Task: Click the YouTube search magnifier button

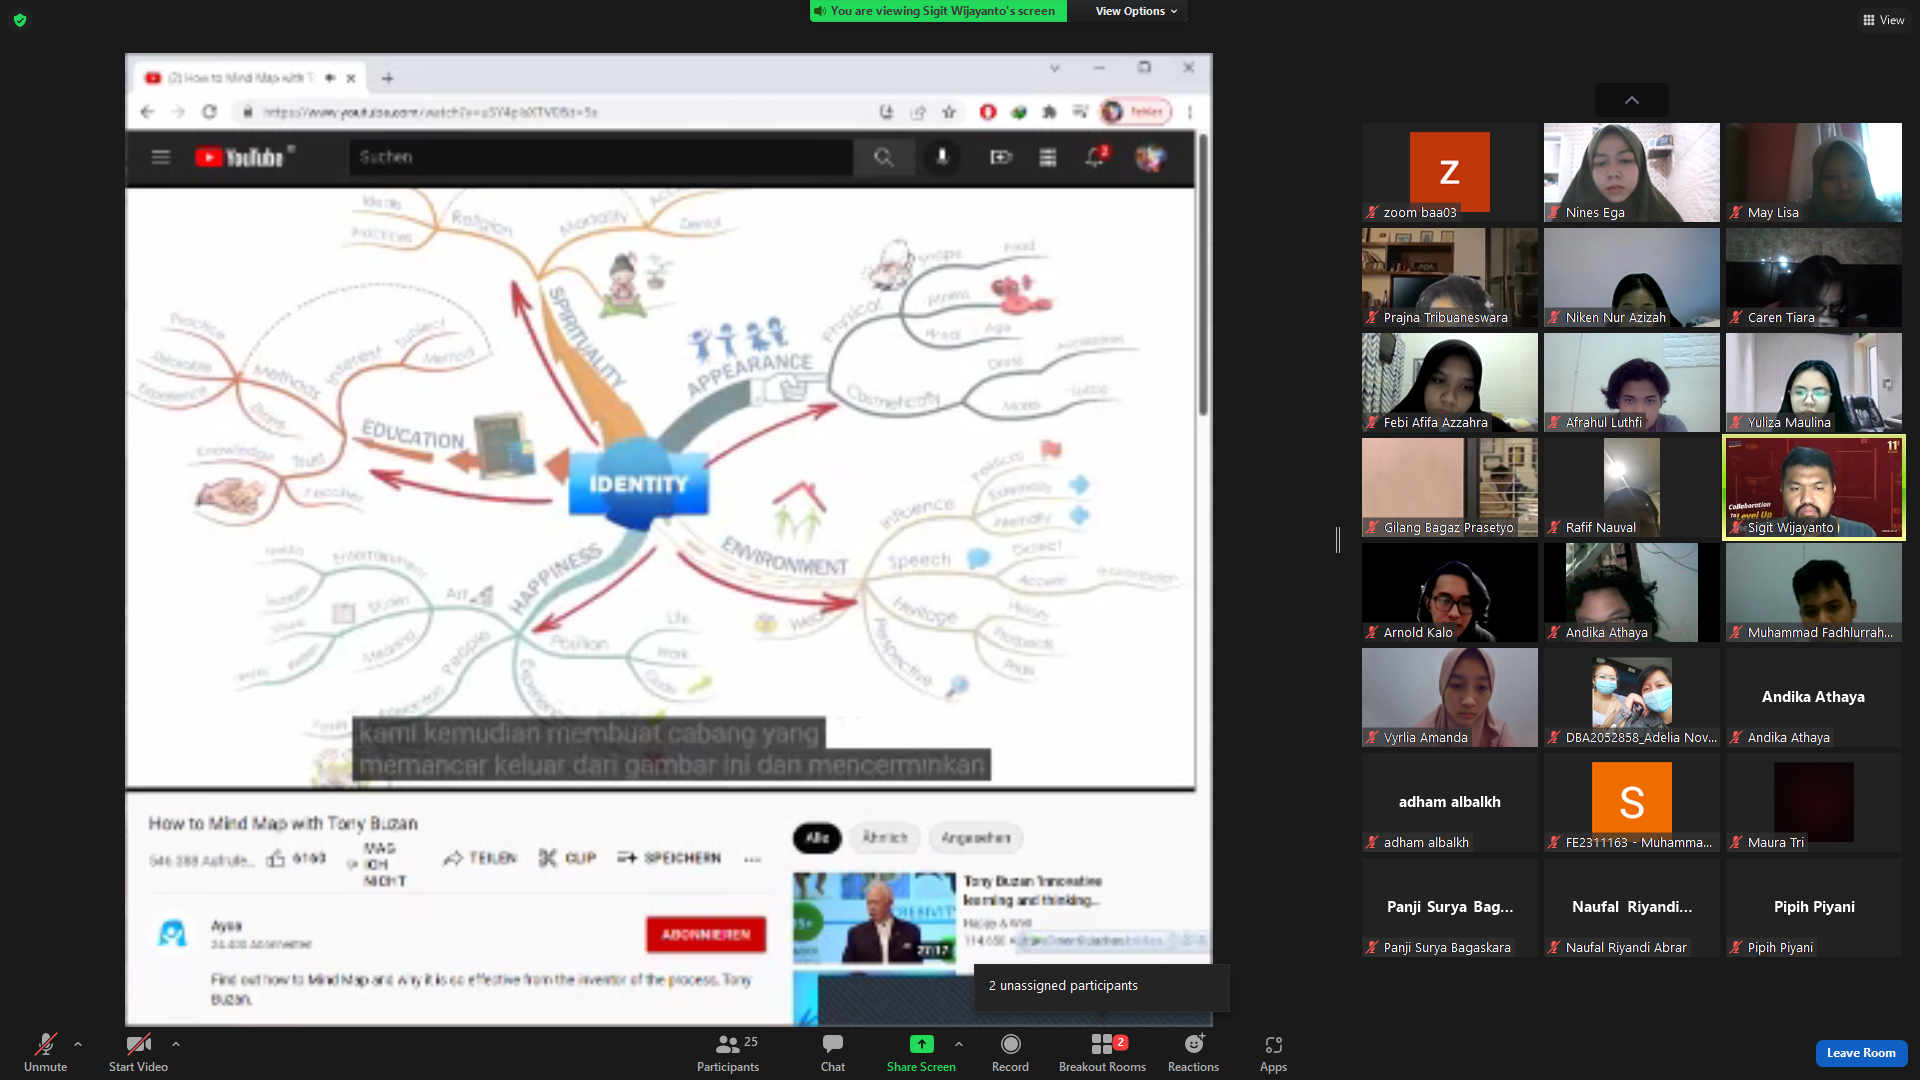Action: click(883, 157)
